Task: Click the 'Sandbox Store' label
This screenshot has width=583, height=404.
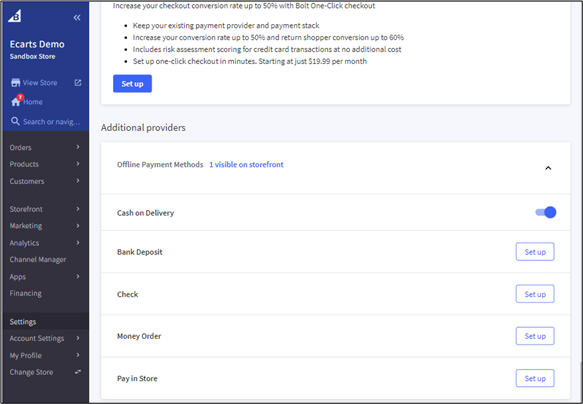Action: (32, 56)
